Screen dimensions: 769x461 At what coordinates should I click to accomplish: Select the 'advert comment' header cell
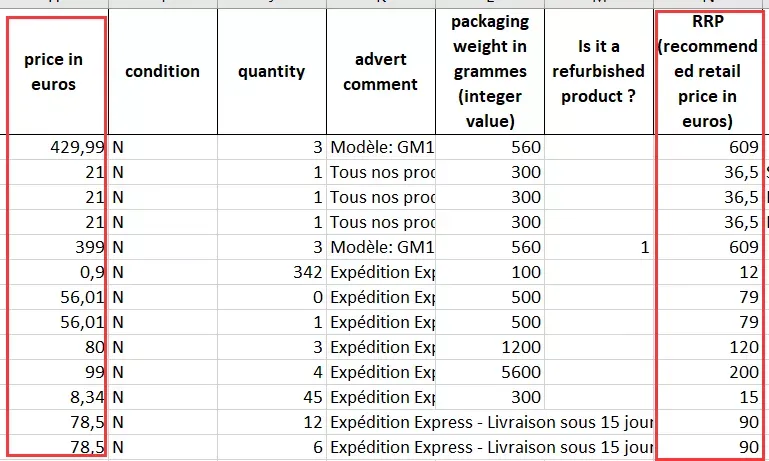point(381,72)
